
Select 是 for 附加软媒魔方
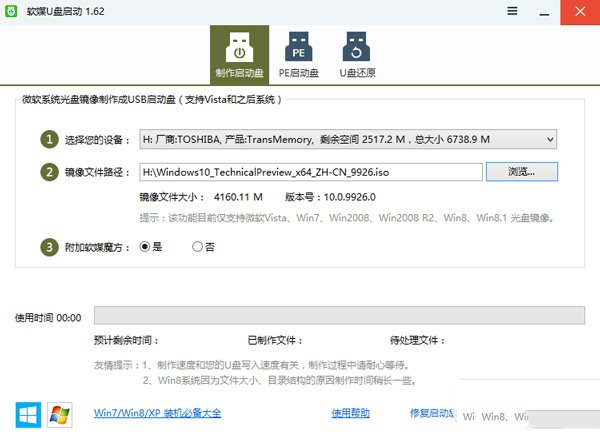point(146,246)
